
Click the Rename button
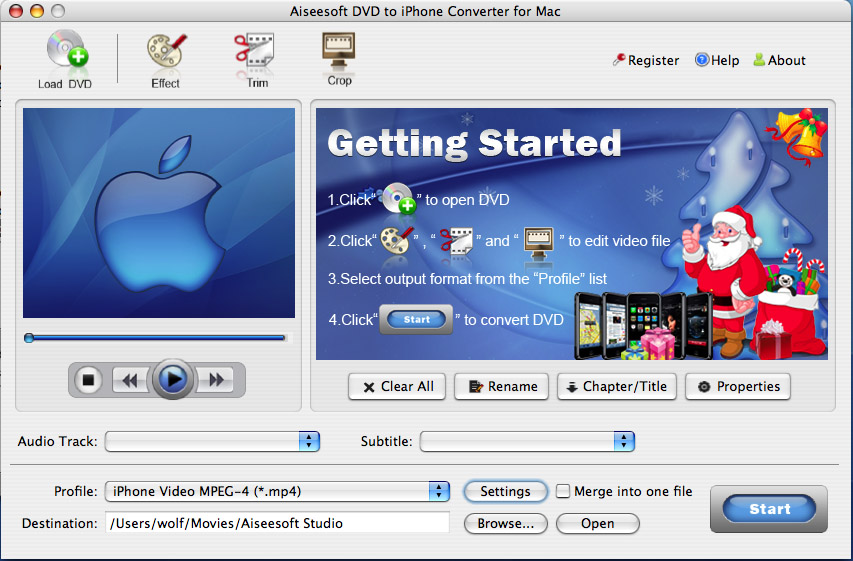502,386
